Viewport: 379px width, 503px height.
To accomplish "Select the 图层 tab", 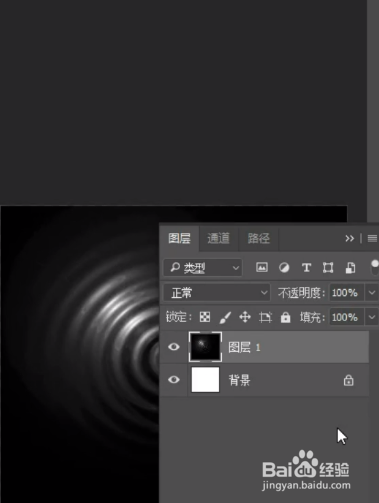I will (x=180, y=238).
